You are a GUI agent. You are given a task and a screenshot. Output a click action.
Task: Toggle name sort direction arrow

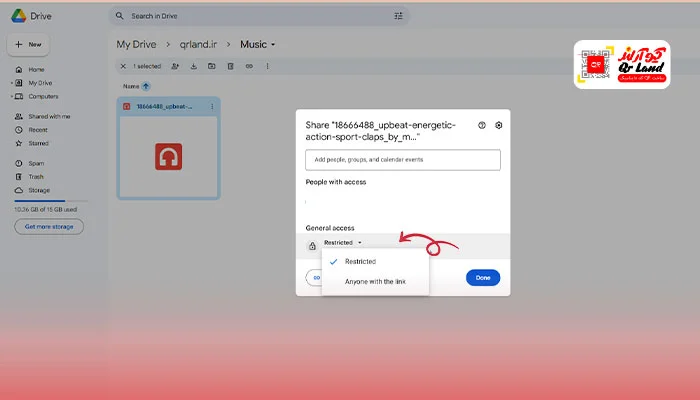click(x=149, y=86)
